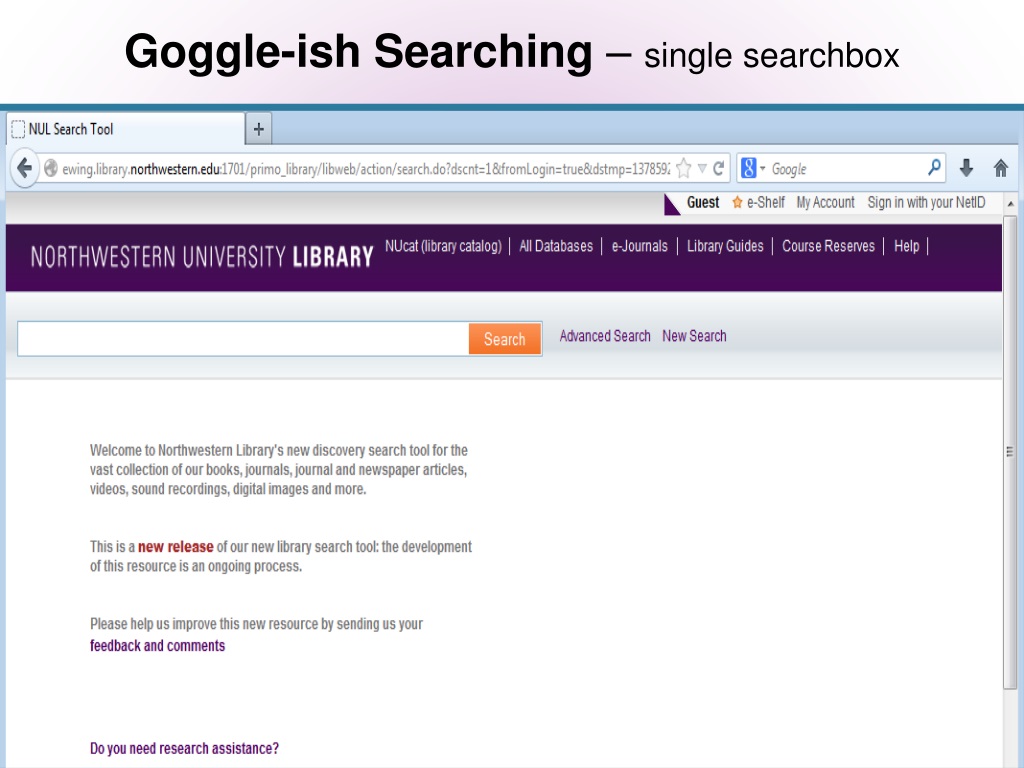Click the Welcome to Northwestern Library's paragraph

click(279, 470)
